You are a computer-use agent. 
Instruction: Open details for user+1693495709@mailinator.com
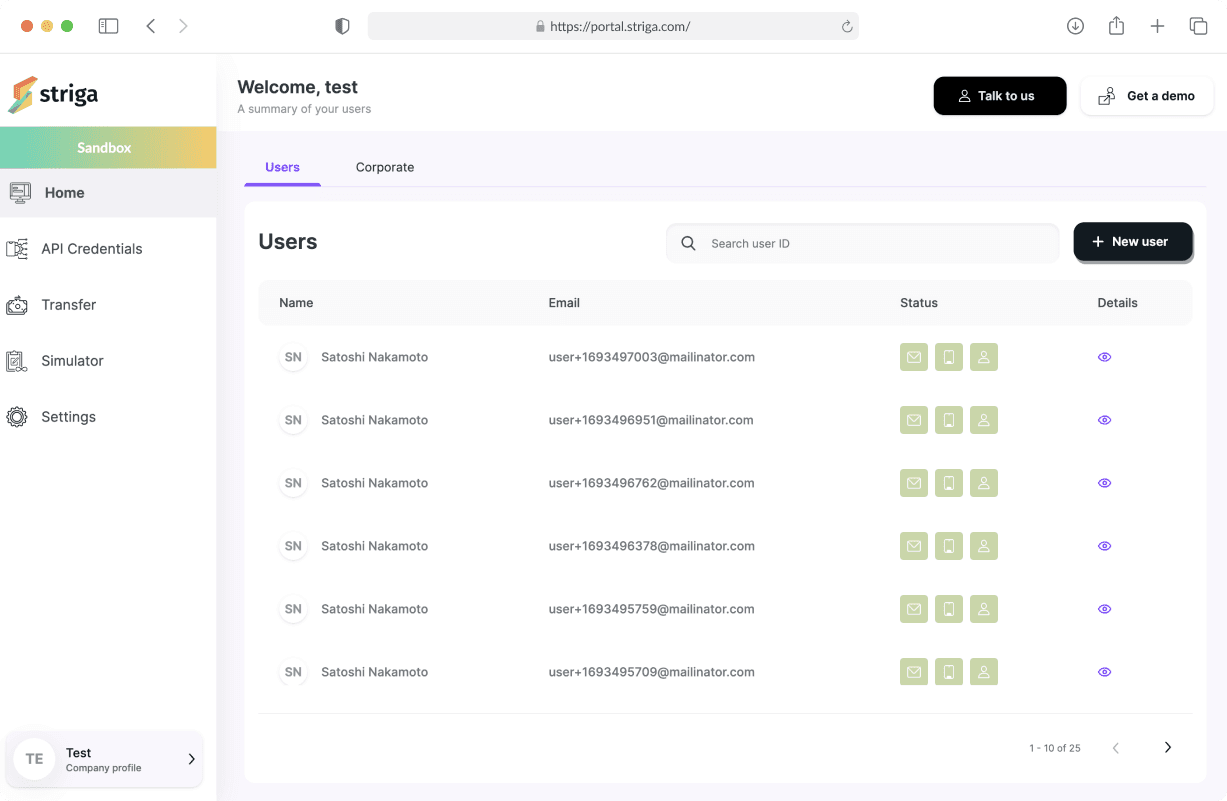1104,671
